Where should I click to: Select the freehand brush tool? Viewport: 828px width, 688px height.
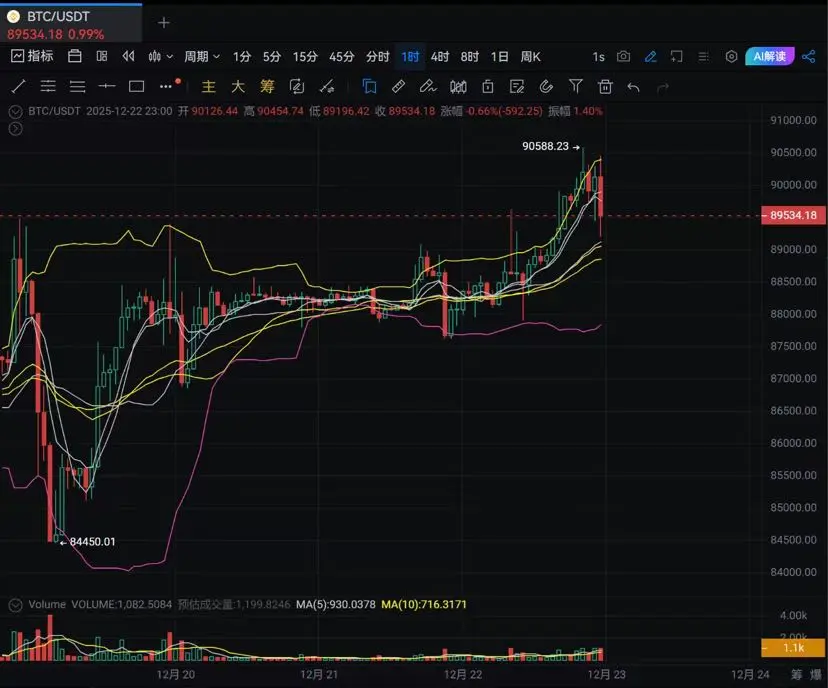coord(428,86)
